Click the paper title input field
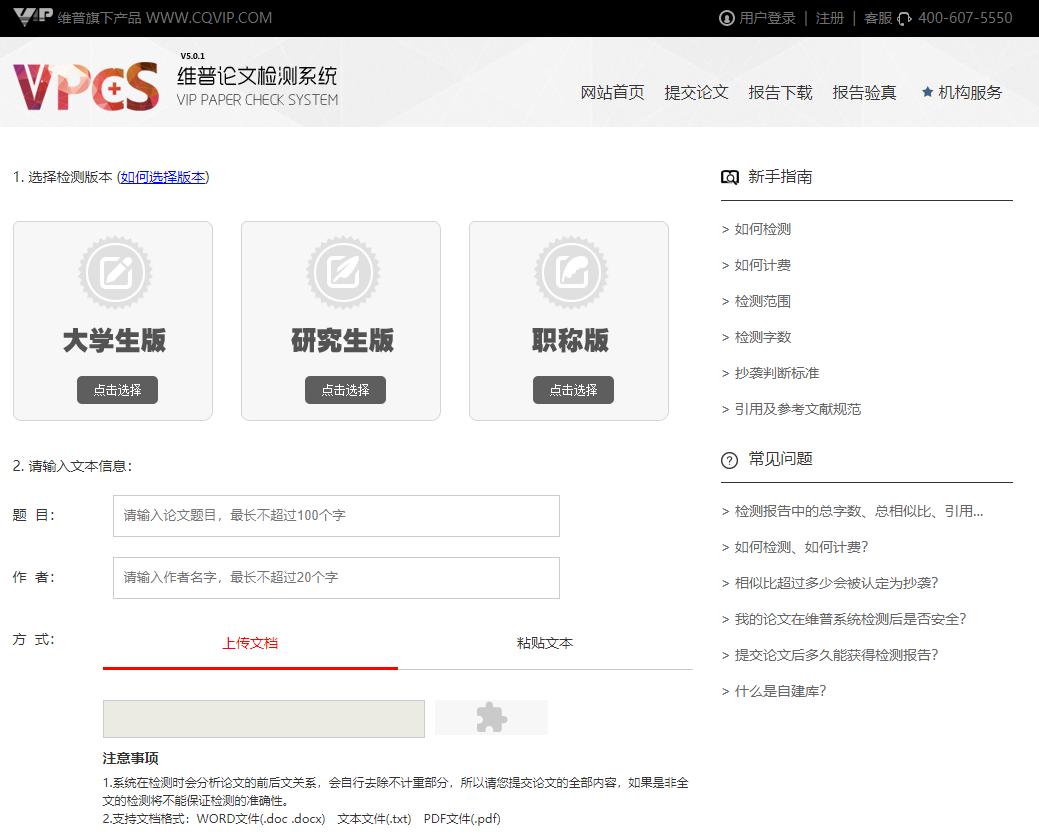 [335, 515]
